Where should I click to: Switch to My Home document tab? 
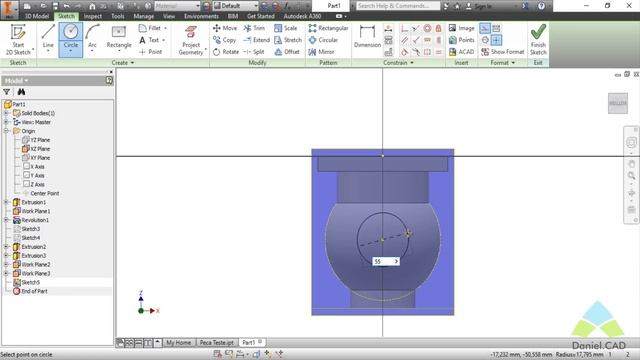coord(178,342)
